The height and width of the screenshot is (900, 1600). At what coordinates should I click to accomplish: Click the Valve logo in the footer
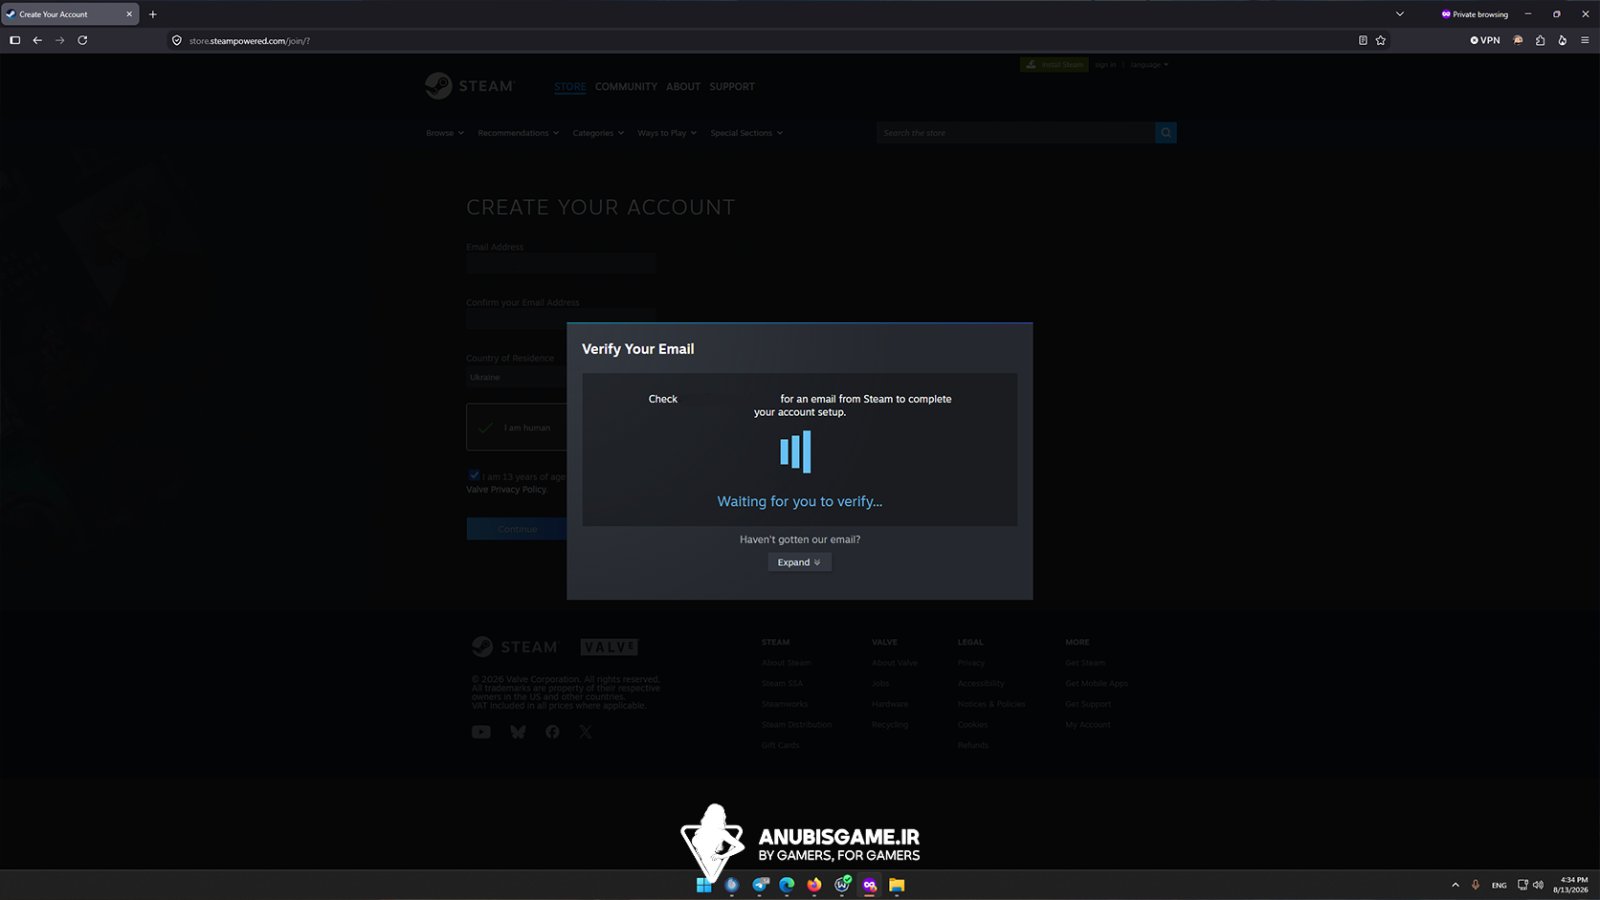pyautogui.click(x=609, y=647)
